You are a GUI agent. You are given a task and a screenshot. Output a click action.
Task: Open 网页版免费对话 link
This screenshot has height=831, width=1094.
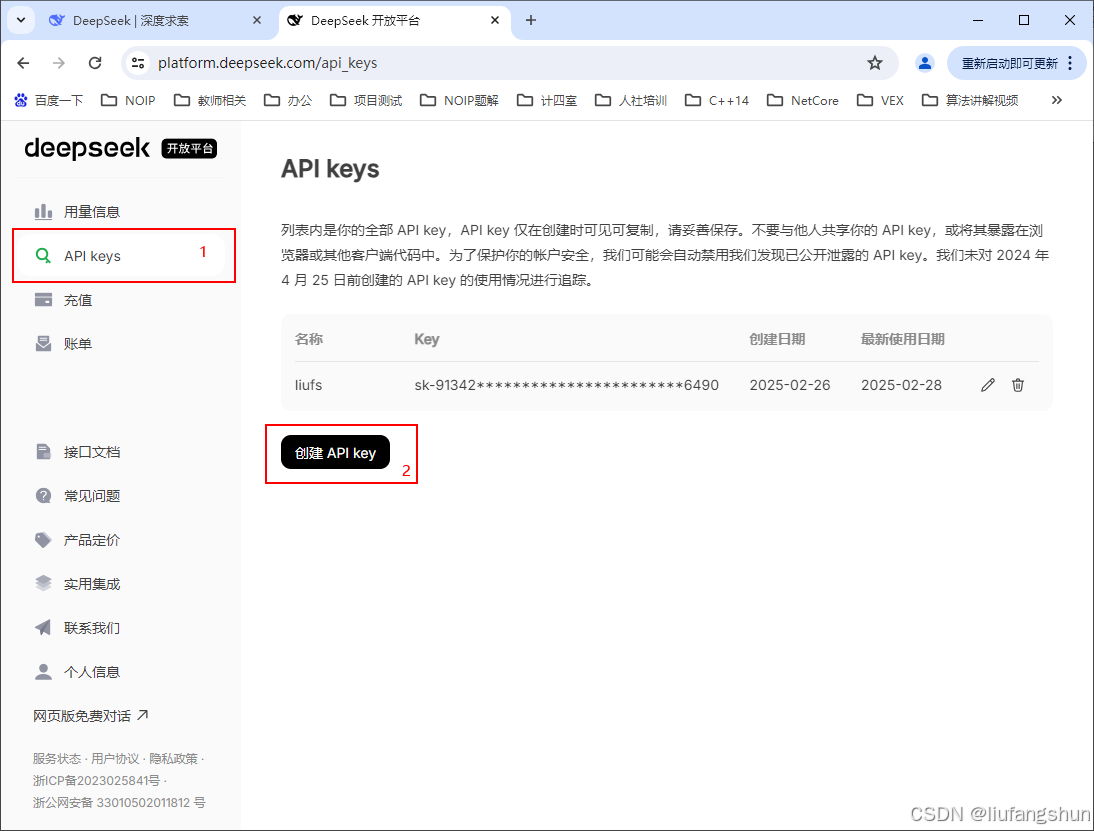click(x=91, y=716)
